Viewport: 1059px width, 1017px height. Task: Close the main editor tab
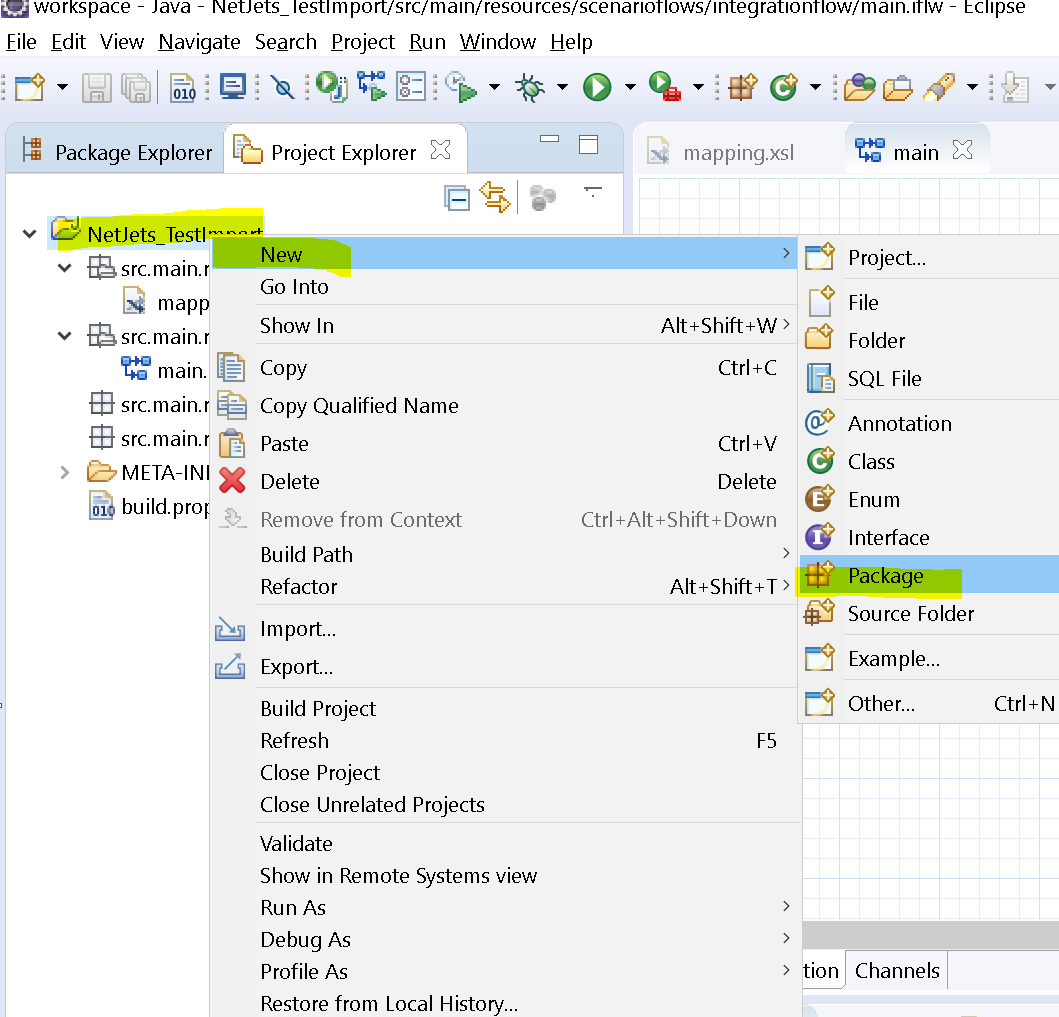tap(962, 149)
